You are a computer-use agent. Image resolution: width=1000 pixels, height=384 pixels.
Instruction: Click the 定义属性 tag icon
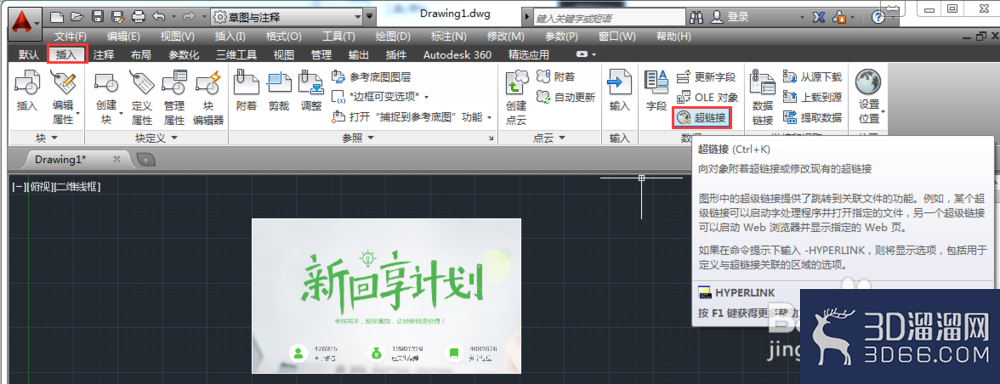pos(141,83)
